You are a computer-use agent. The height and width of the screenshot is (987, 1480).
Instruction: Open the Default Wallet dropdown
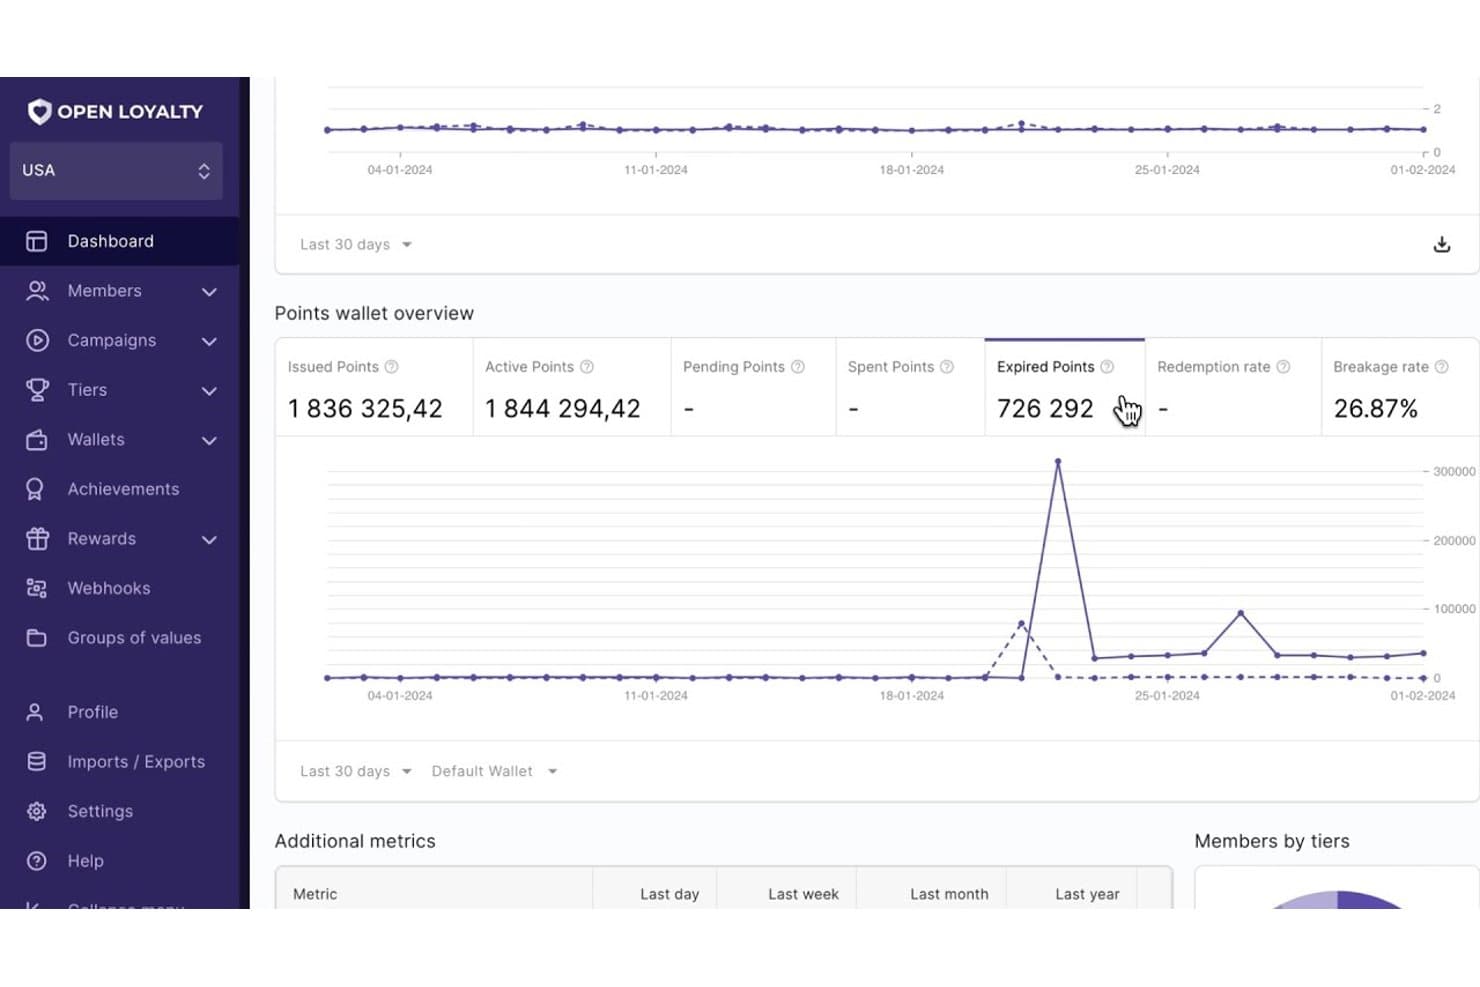pyautogui.click(x=494, y=771)
